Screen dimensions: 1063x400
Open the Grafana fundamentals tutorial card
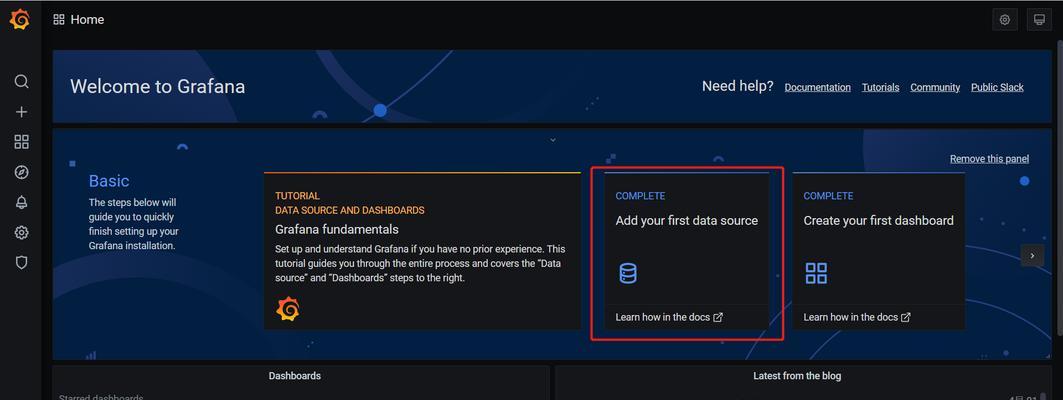pyautogui.click(x=422, y=251)
